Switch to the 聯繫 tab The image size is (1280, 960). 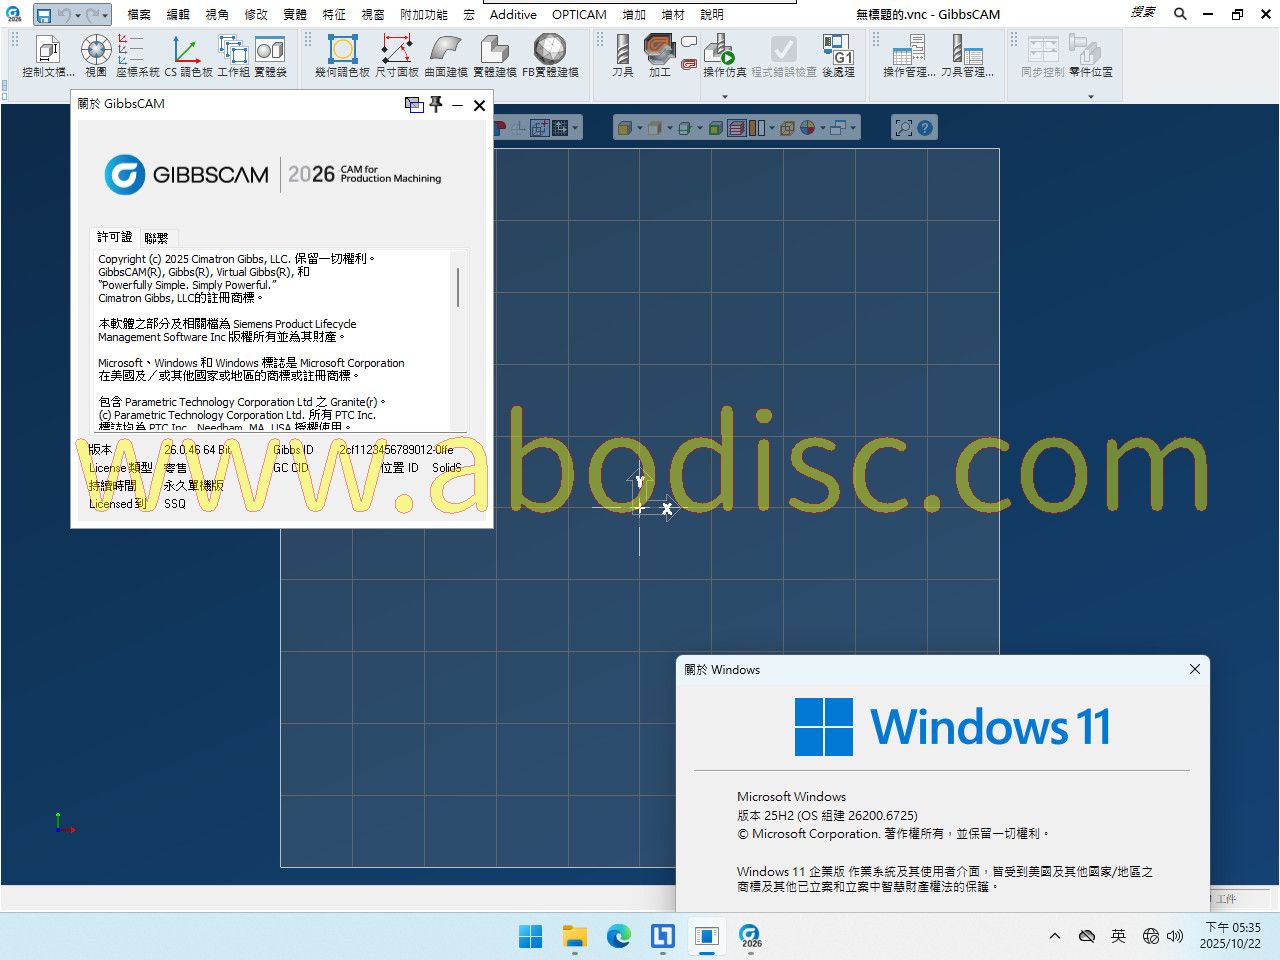[x=157, y=238]
